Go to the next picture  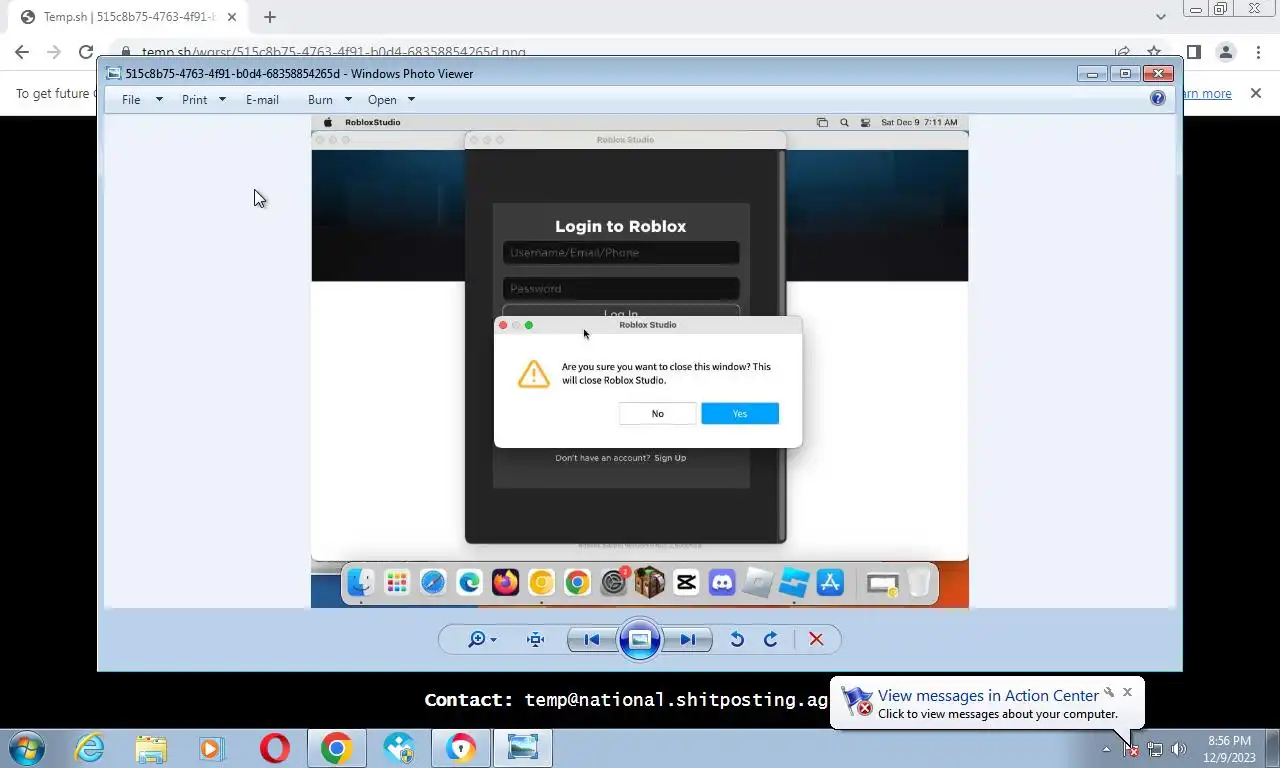click(688, 640)
